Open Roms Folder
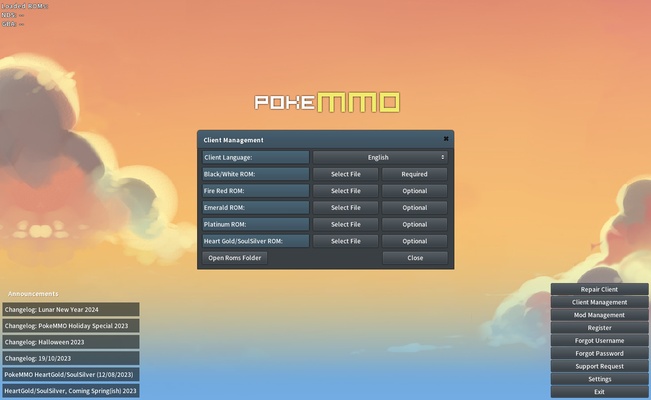Screen dimensions: 651x400 tap(235, 258)
